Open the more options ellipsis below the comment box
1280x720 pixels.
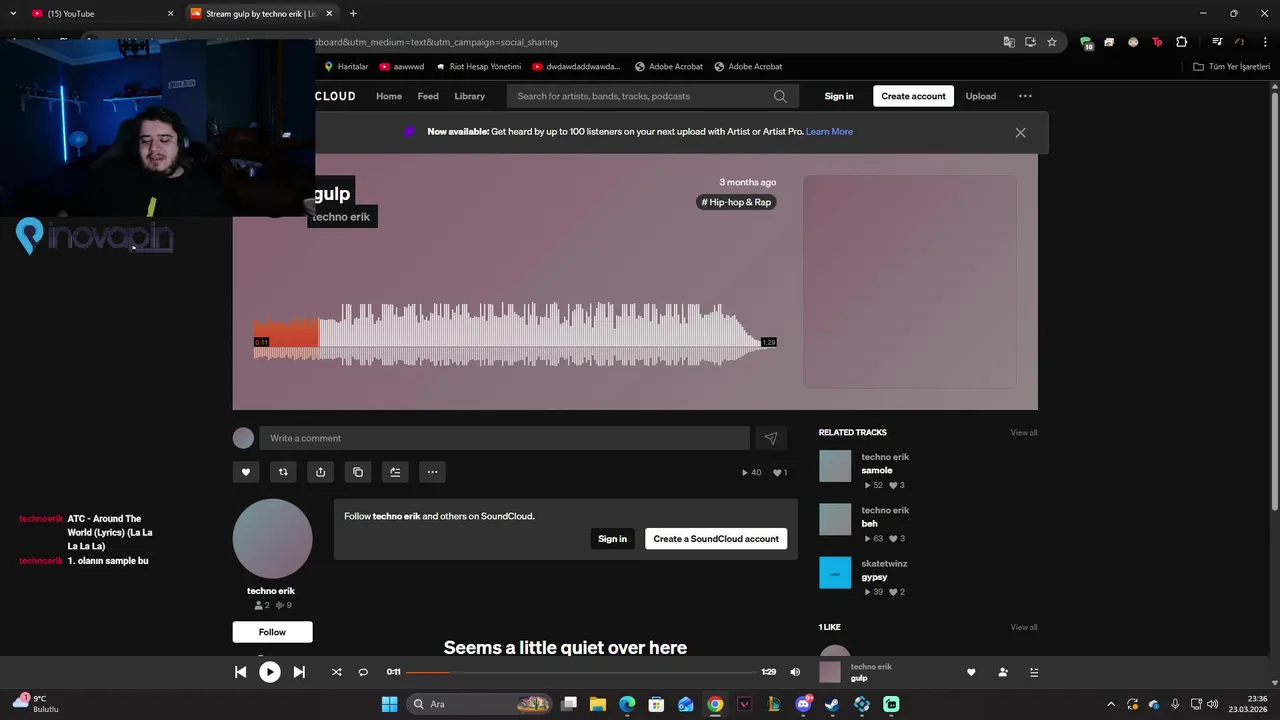(432, 472)
